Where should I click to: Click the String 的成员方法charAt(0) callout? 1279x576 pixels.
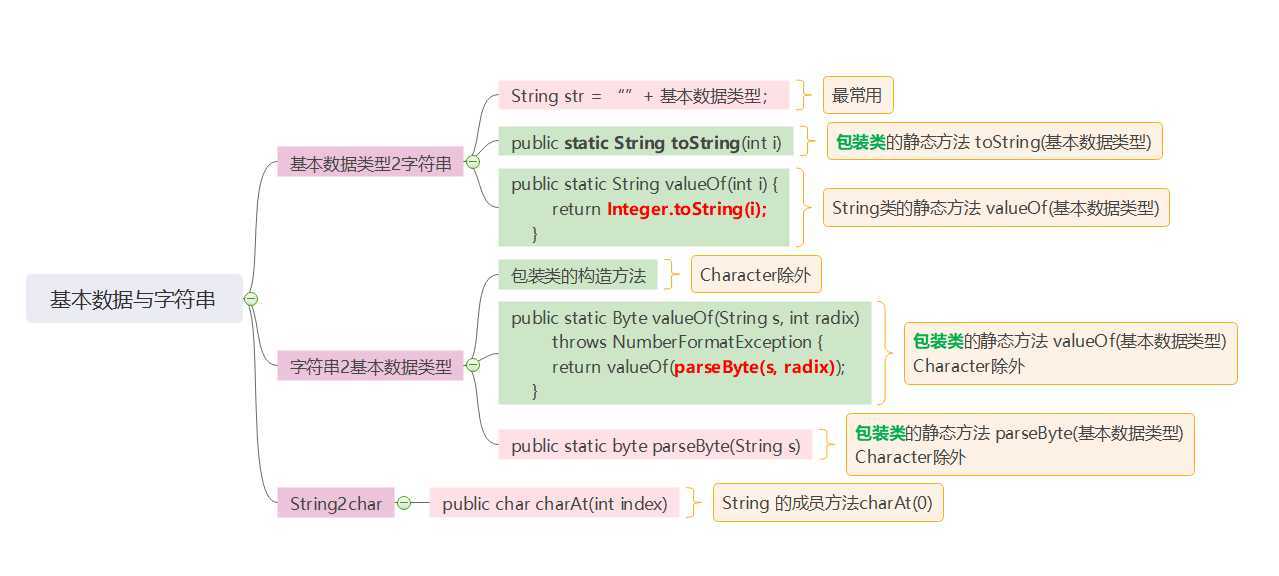point(827,503)
